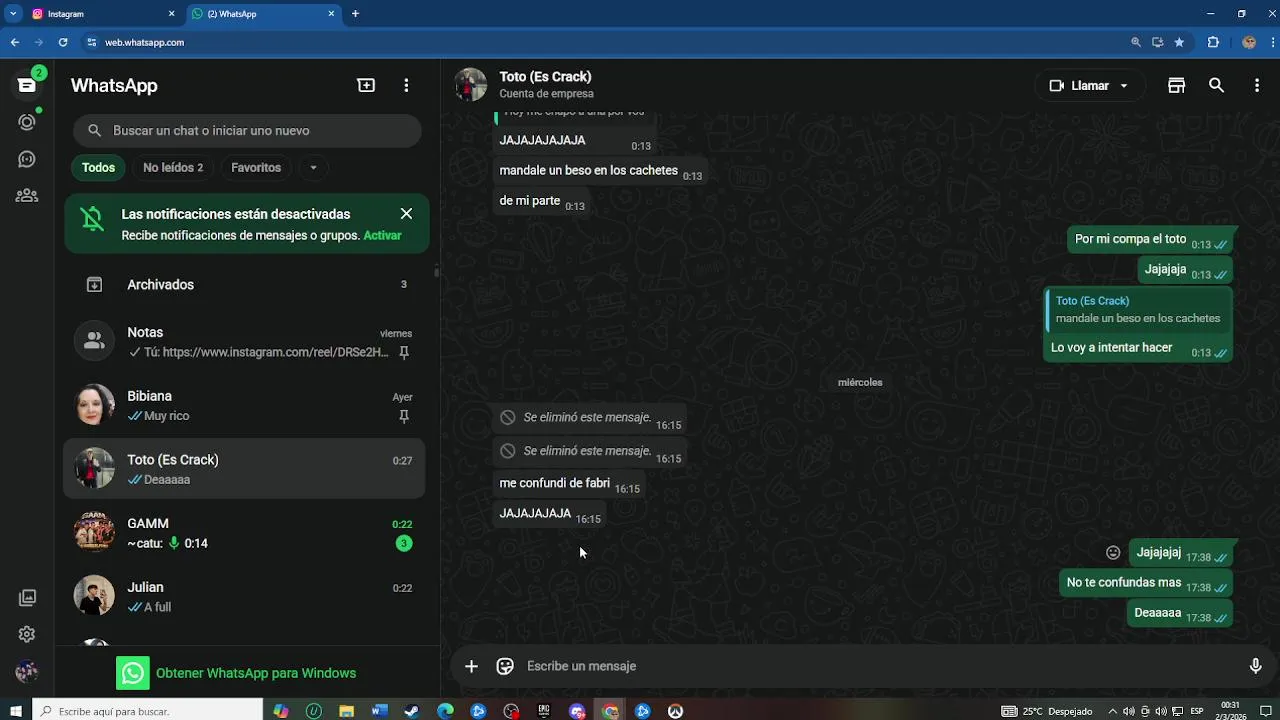This screenshot has width=1280, height=720.
Task: Open a new browser tab
Action: (355, 14)
